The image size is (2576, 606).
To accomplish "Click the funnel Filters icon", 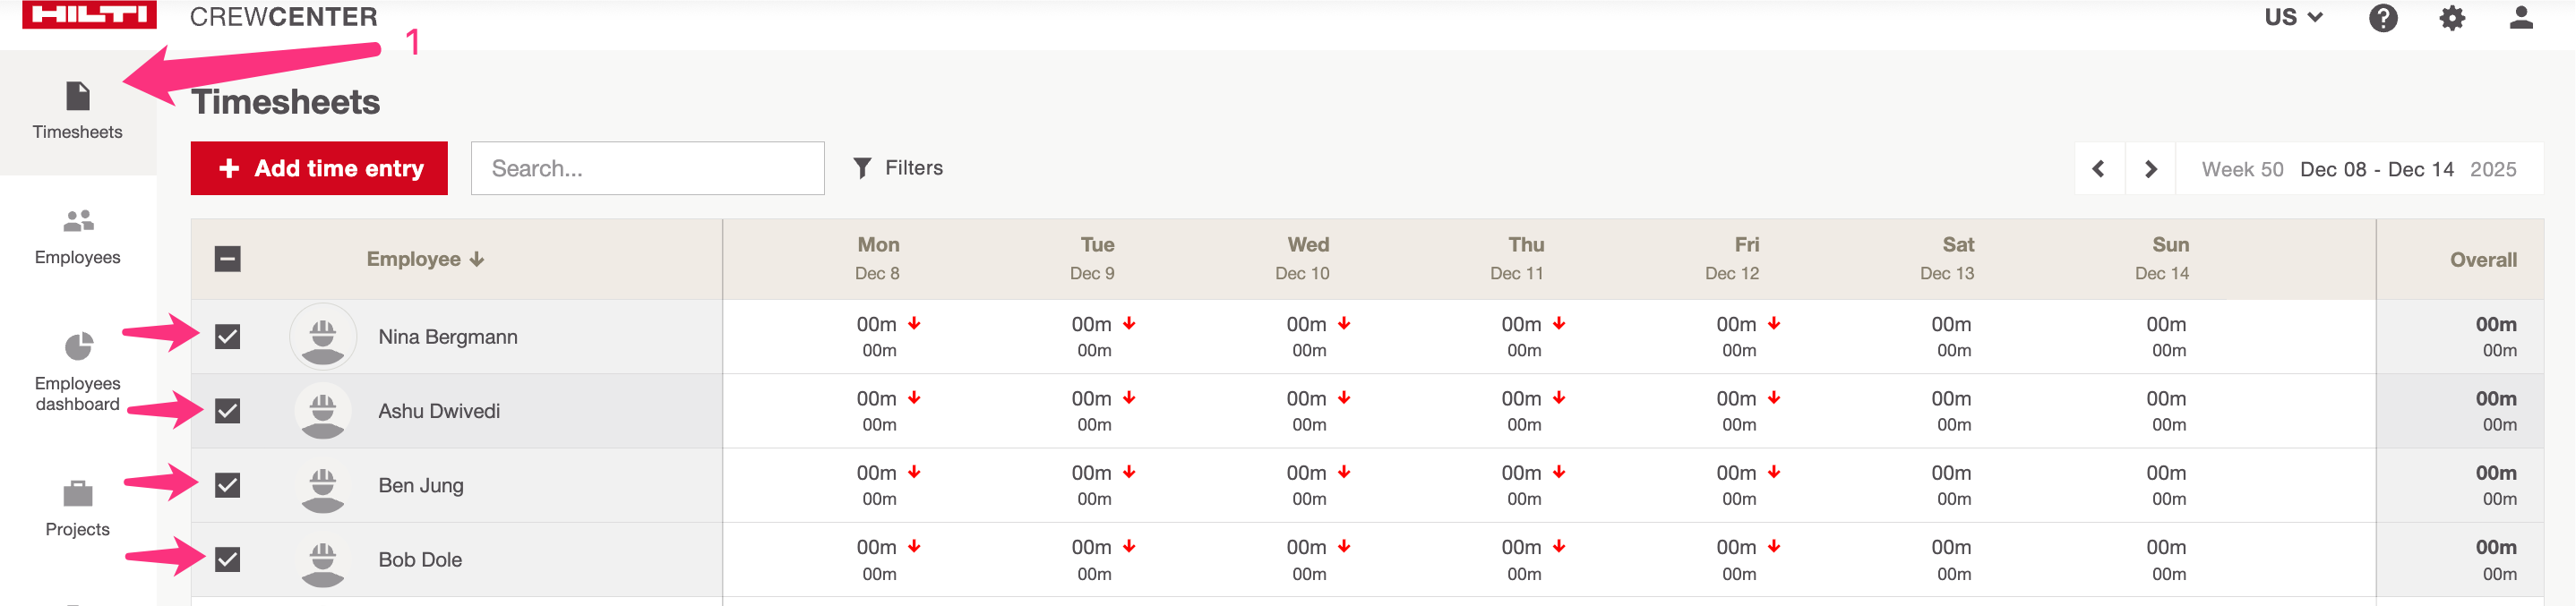I will (862, 168).
